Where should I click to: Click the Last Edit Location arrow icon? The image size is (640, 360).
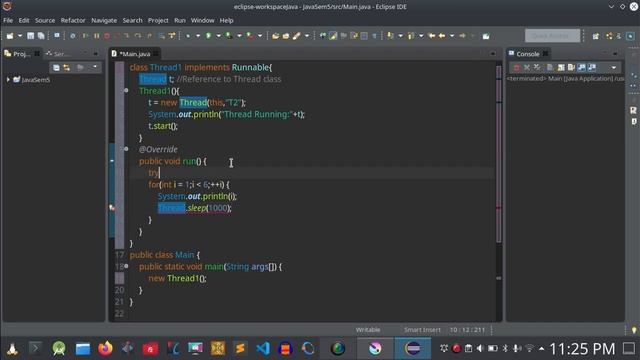pyautogui.click(x=431, y=36)
